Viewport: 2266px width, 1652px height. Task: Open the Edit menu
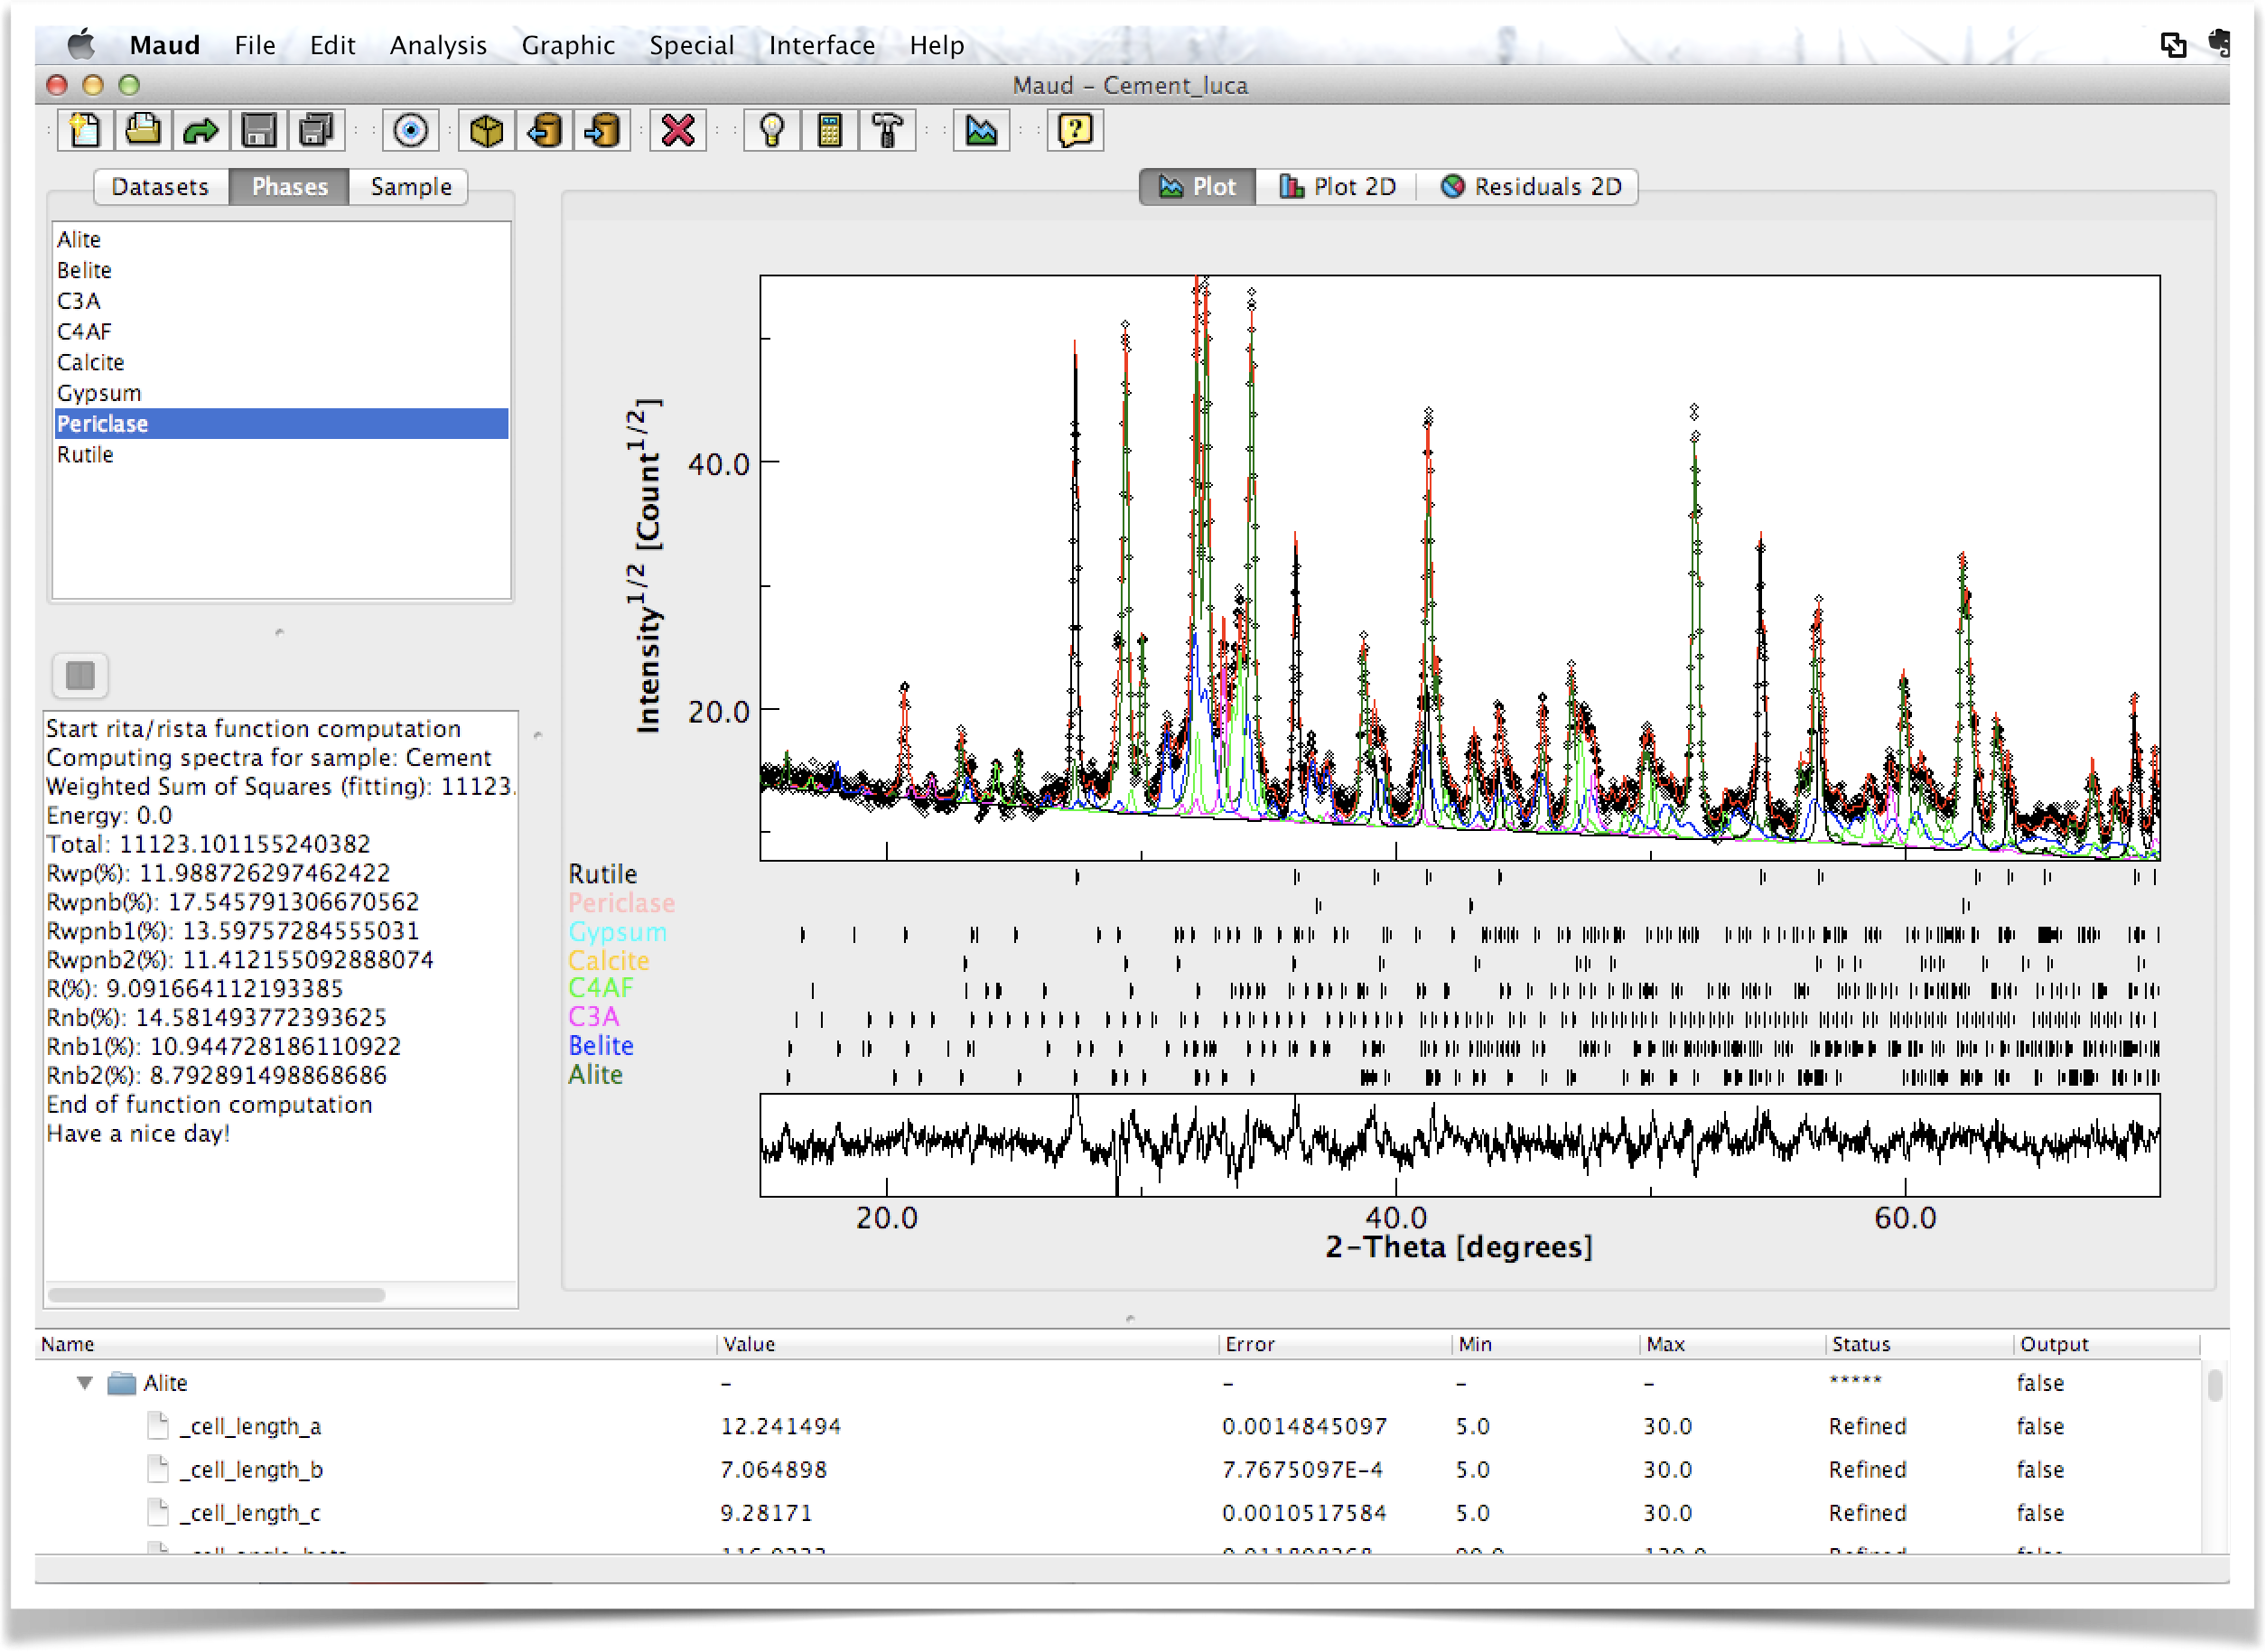(x=332, y=45)
